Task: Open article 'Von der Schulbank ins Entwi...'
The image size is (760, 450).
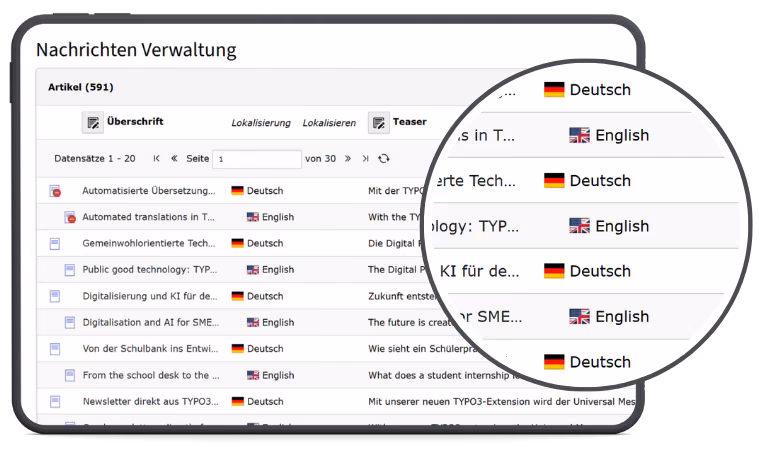Action: (x=150, y=349)
